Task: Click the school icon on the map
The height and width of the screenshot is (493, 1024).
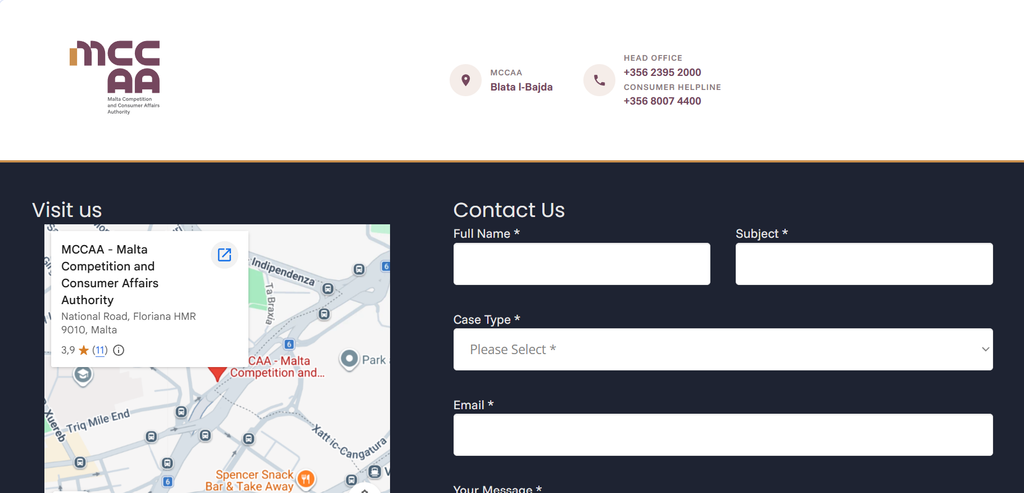Action: (x=82, y=375)
